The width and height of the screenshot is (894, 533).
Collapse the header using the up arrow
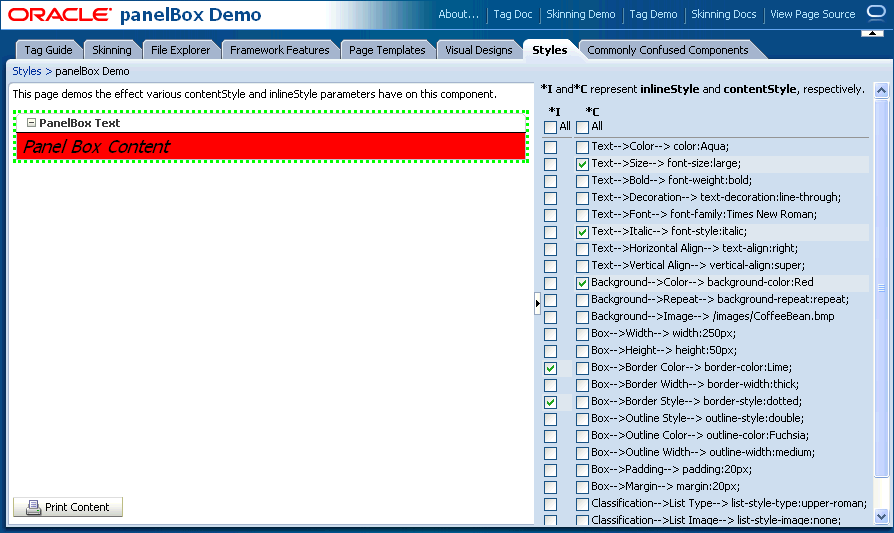[x=872, y=34]
